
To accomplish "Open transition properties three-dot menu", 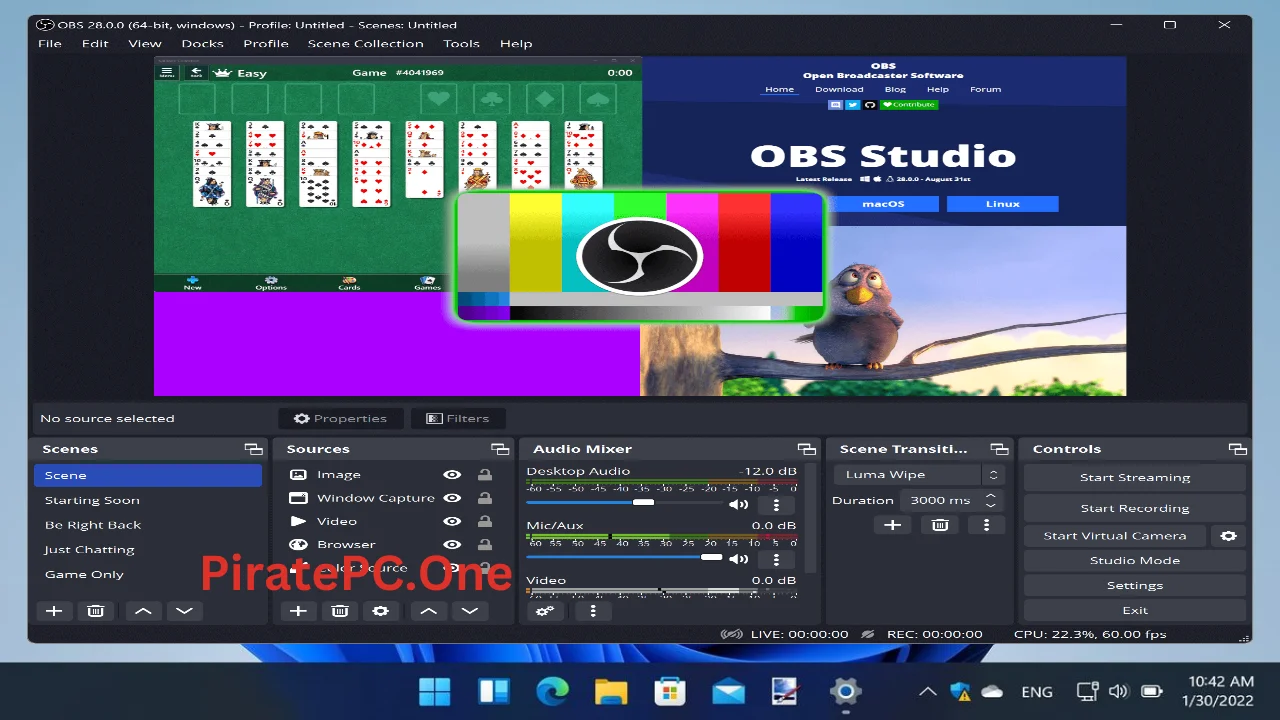I will click(986, 525).
